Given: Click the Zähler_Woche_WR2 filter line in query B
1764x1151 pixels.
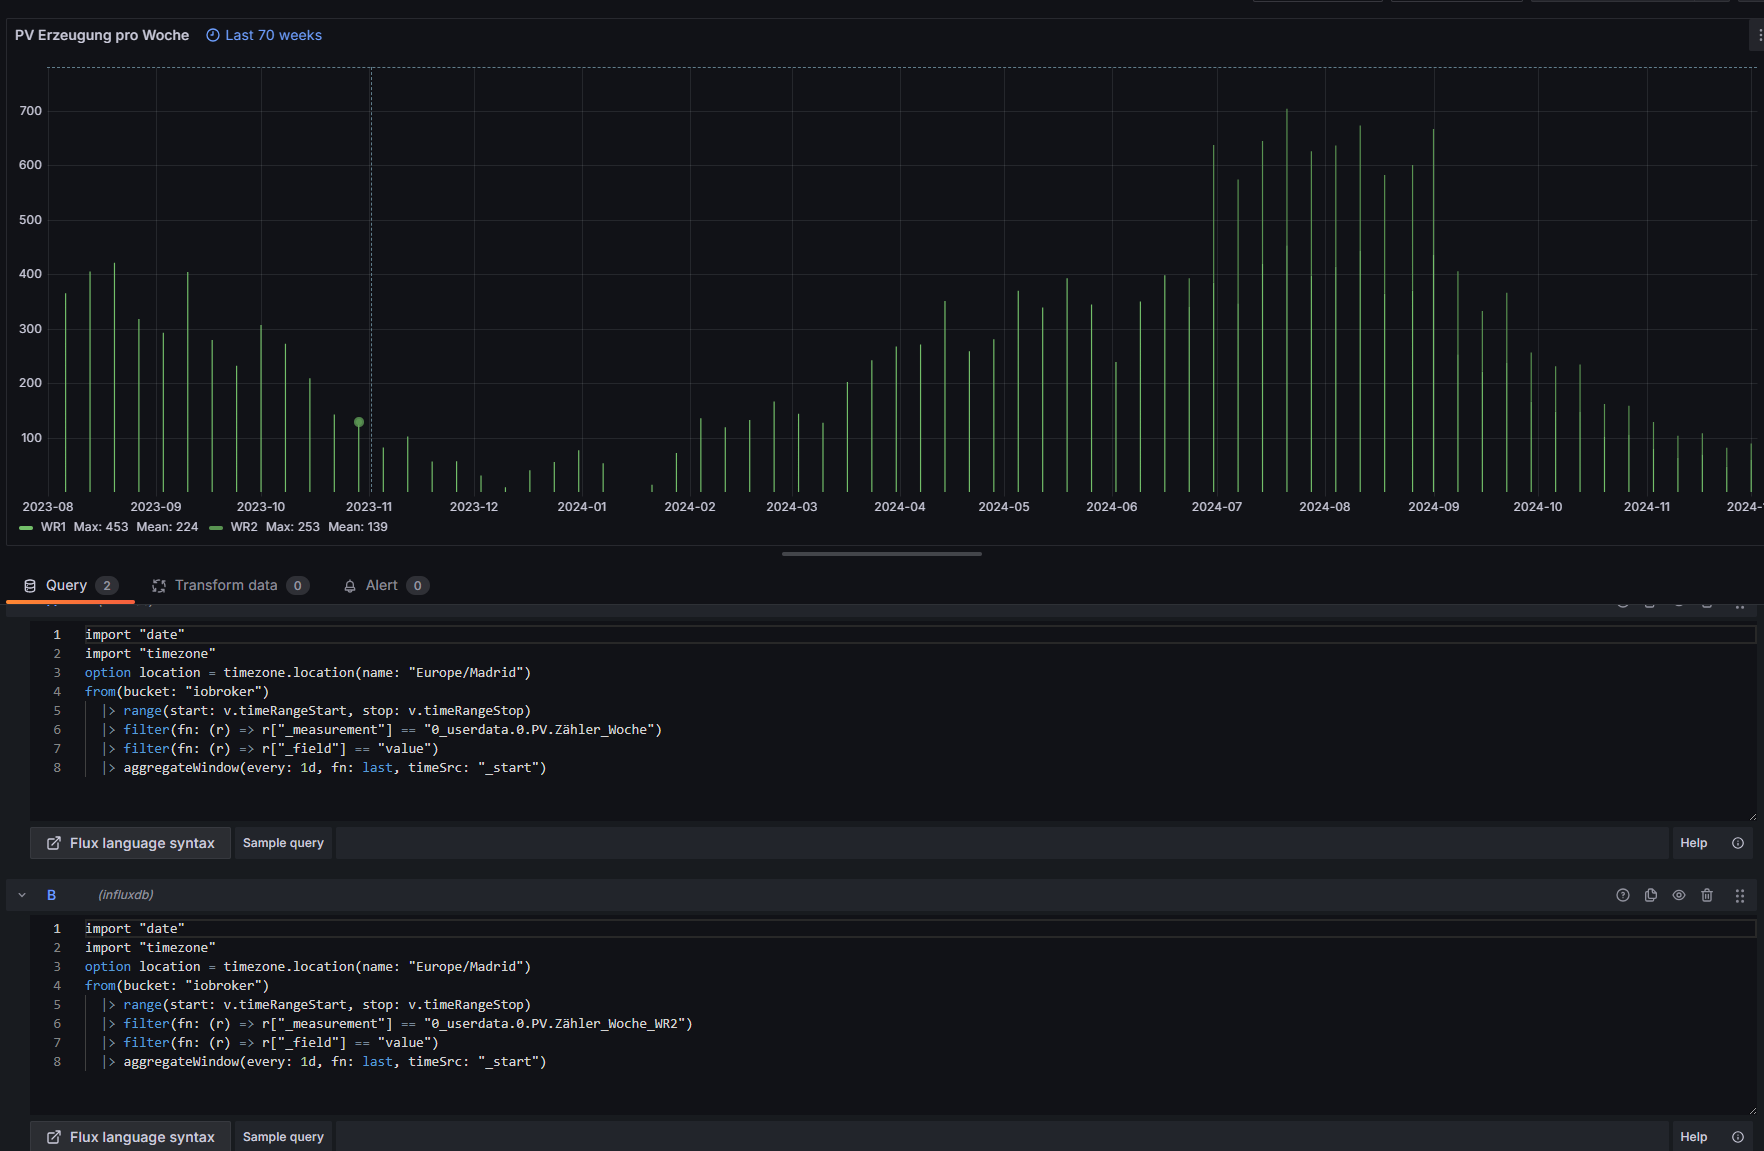Looking at the screenshot, I should point(397,1024).
